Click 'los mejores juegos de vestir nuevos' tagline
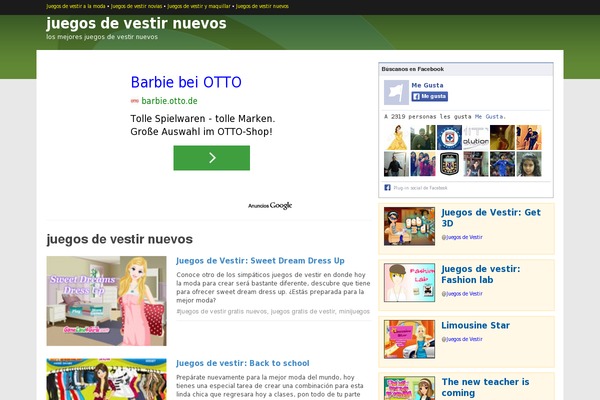 click(x=102, y=37)
